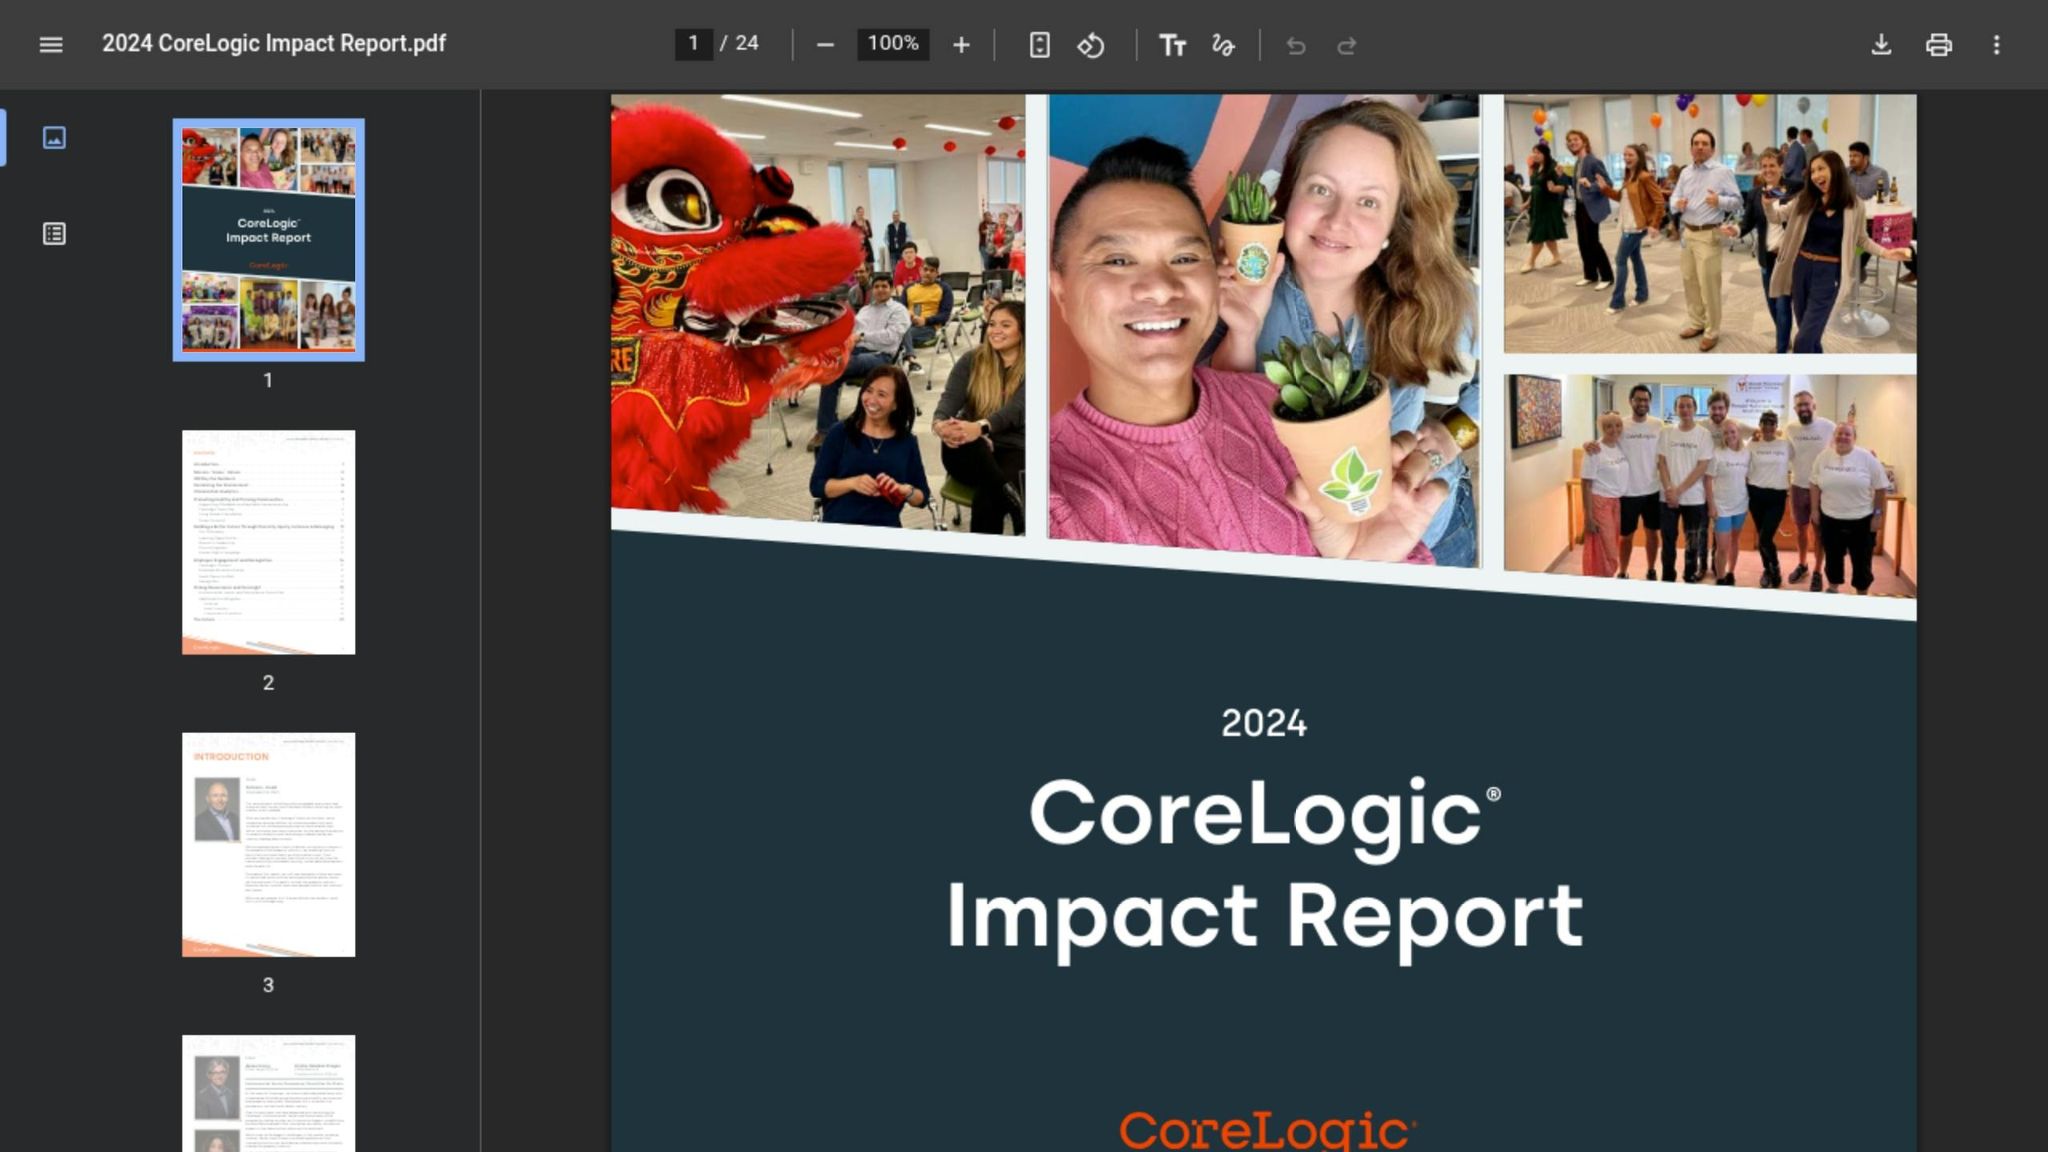Viewport: 2048px width, 1152px height.
Task: Select the add text annotation tool
Action: tap(1172, 45)
